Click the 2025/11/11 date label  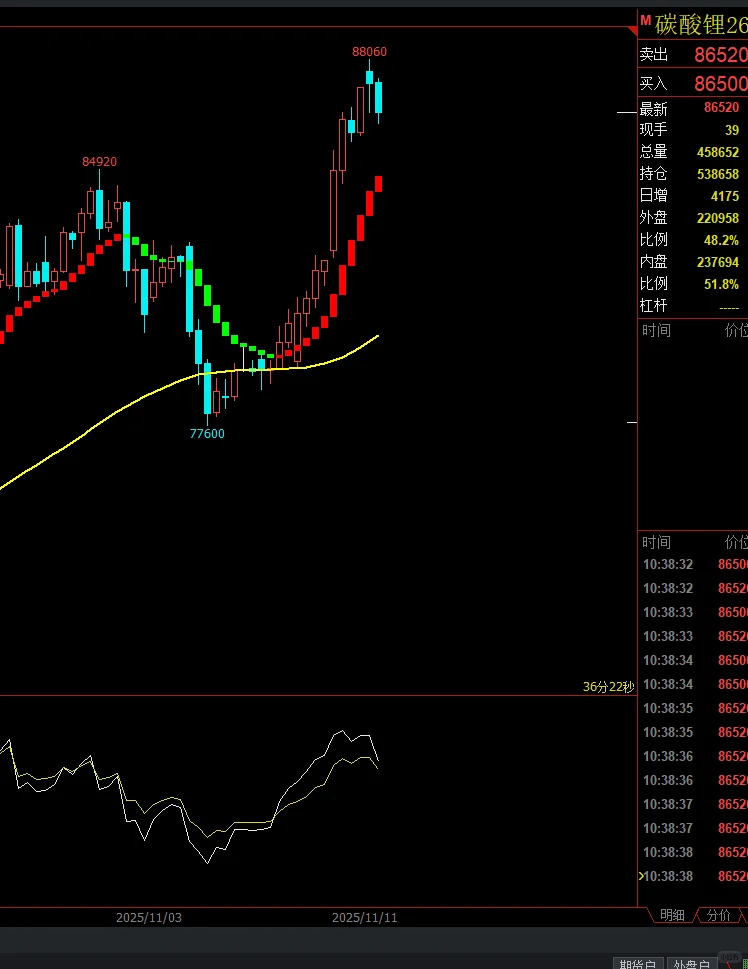tap(365, 918)
